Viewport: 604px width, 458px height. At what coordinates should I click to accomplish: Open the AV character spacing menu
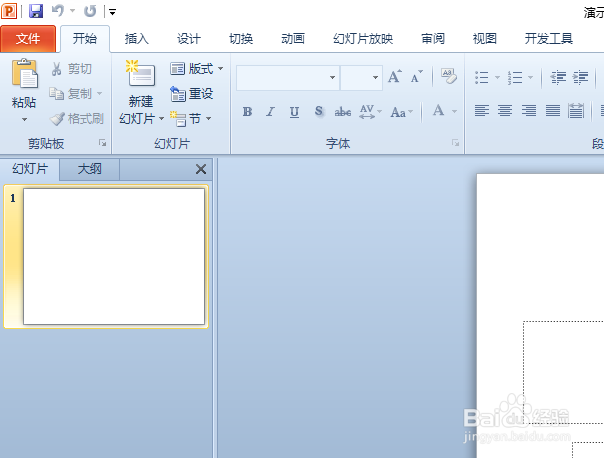pyautogui.click(x=370, y=112)
